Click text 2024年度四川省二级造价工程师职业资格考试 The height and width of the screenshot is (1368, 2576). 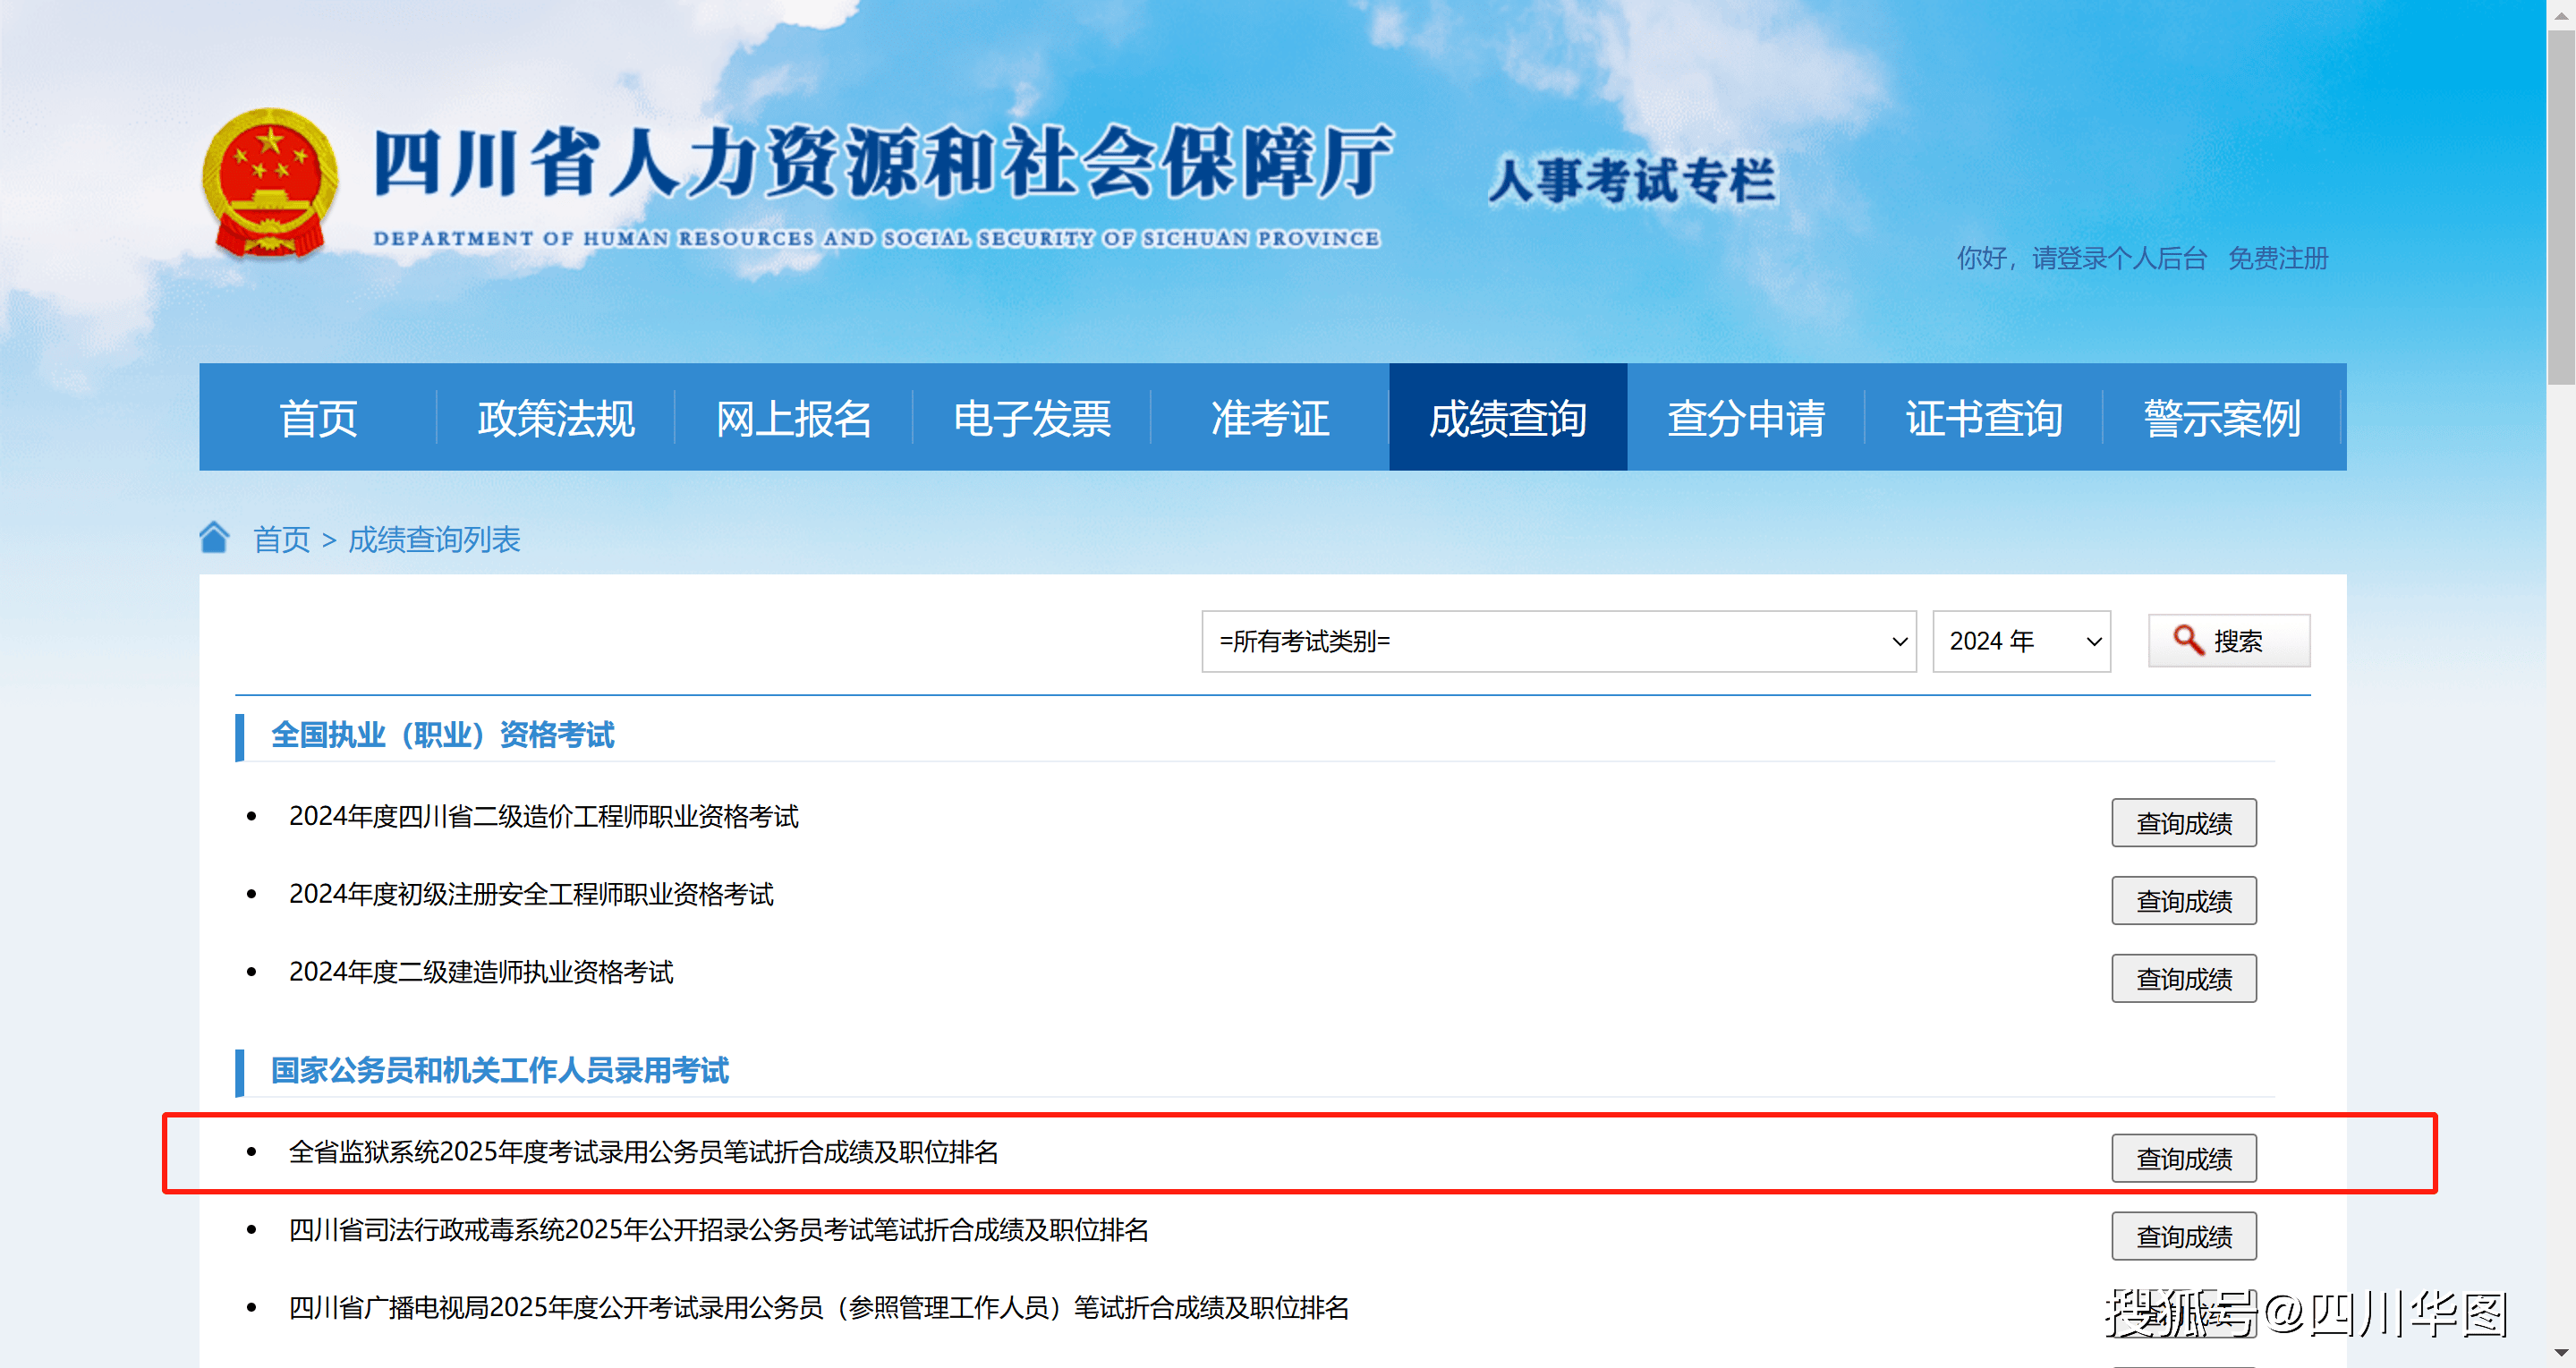pos(544,817)
